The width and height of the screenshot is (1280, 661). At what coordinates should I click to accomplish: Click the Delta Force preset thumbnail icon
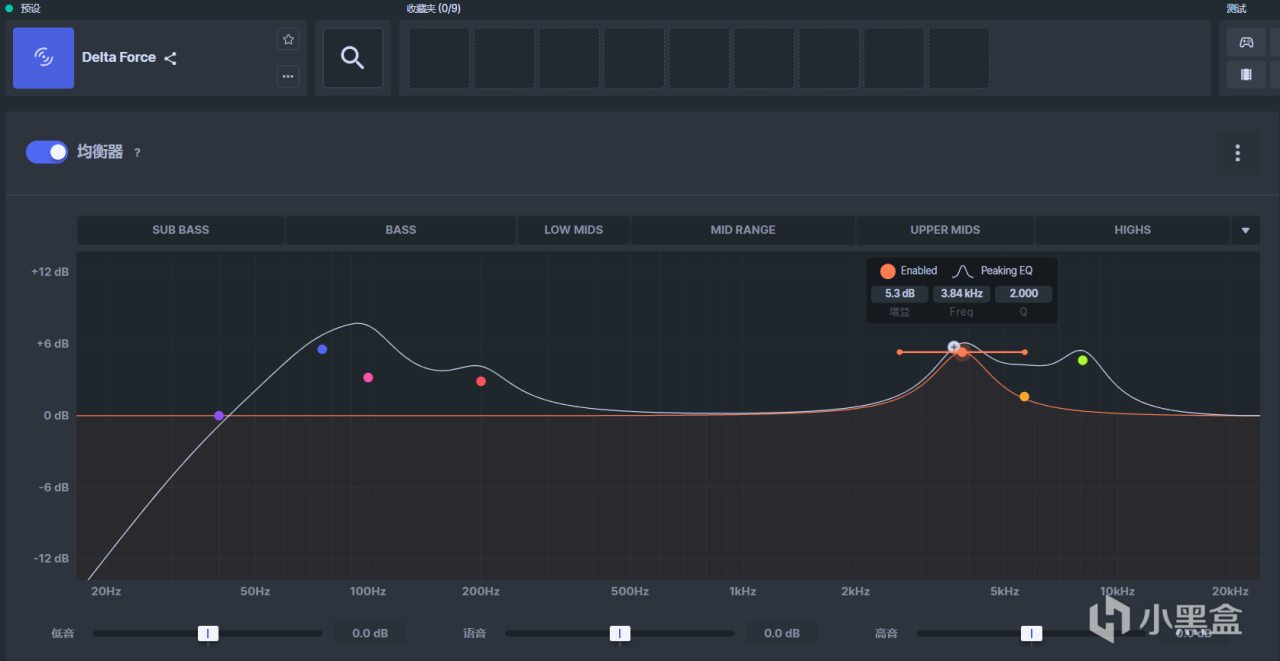click(x=43, y=58)
